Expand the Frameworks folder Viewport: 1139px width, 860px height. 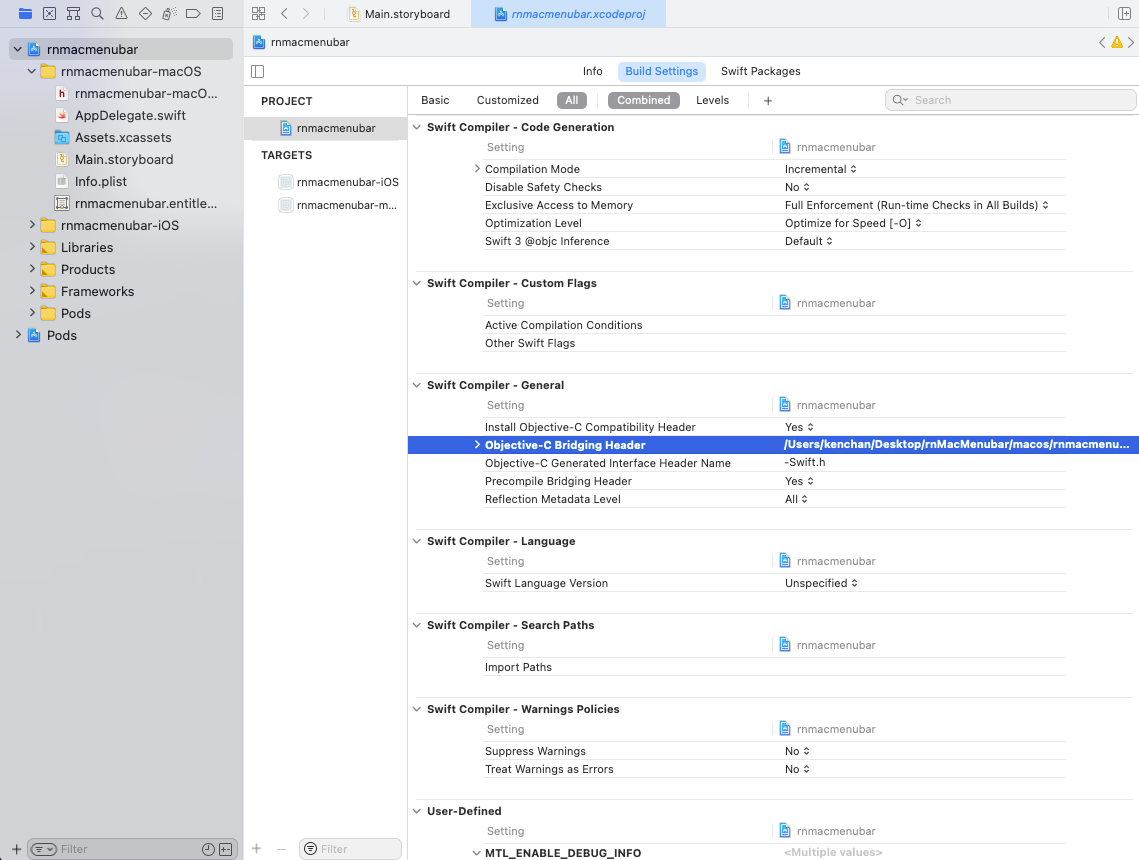click(x=31, y=291)
